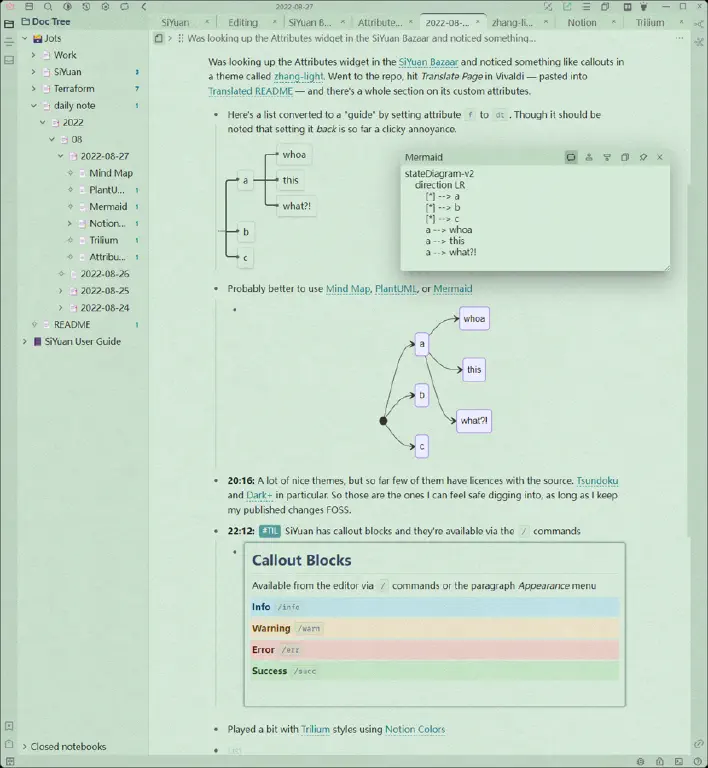Open settings gear icon in top toolbar
This screenshot has height=768, width=708.
coord(105,7)
